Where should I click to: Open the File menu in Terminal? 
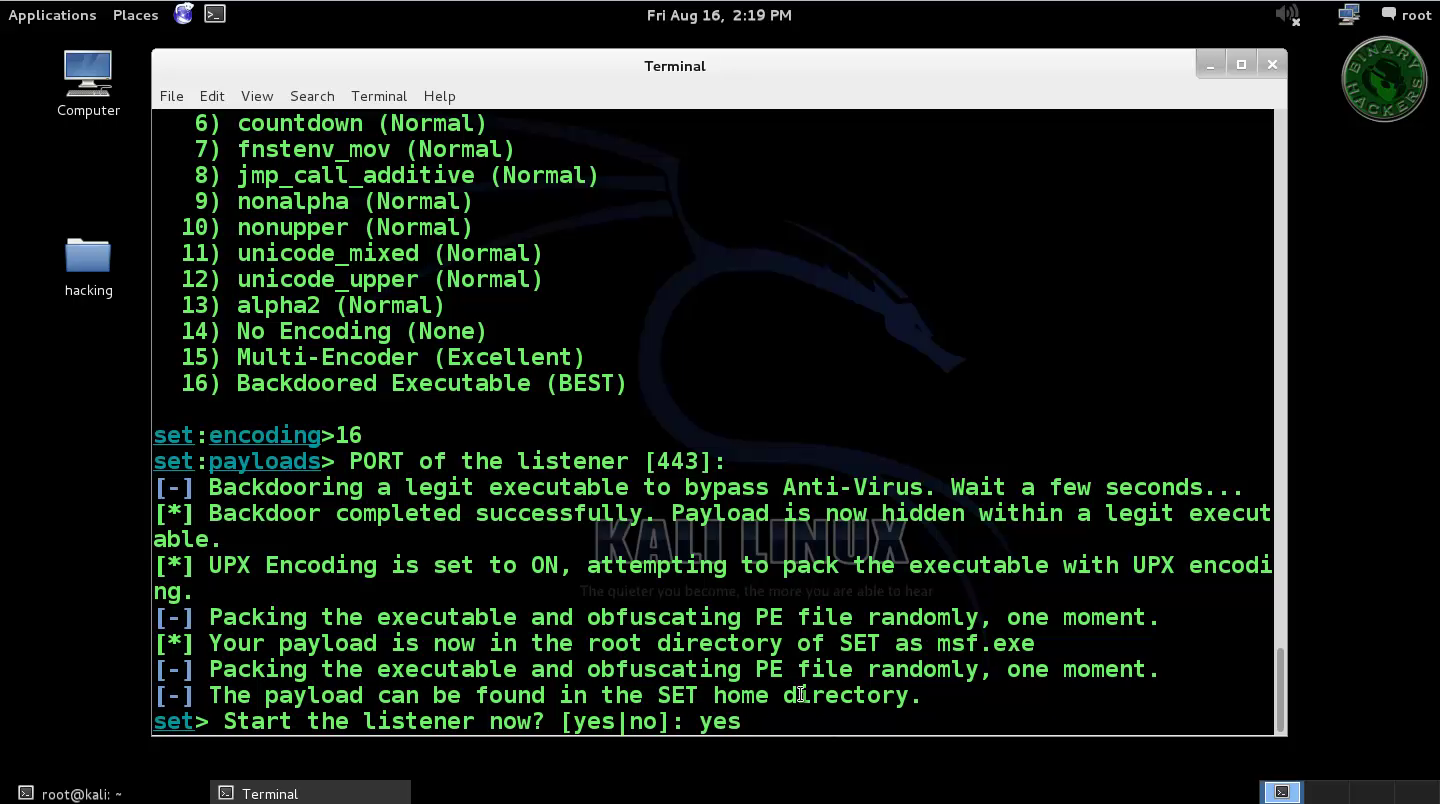(x=171, y=96)
